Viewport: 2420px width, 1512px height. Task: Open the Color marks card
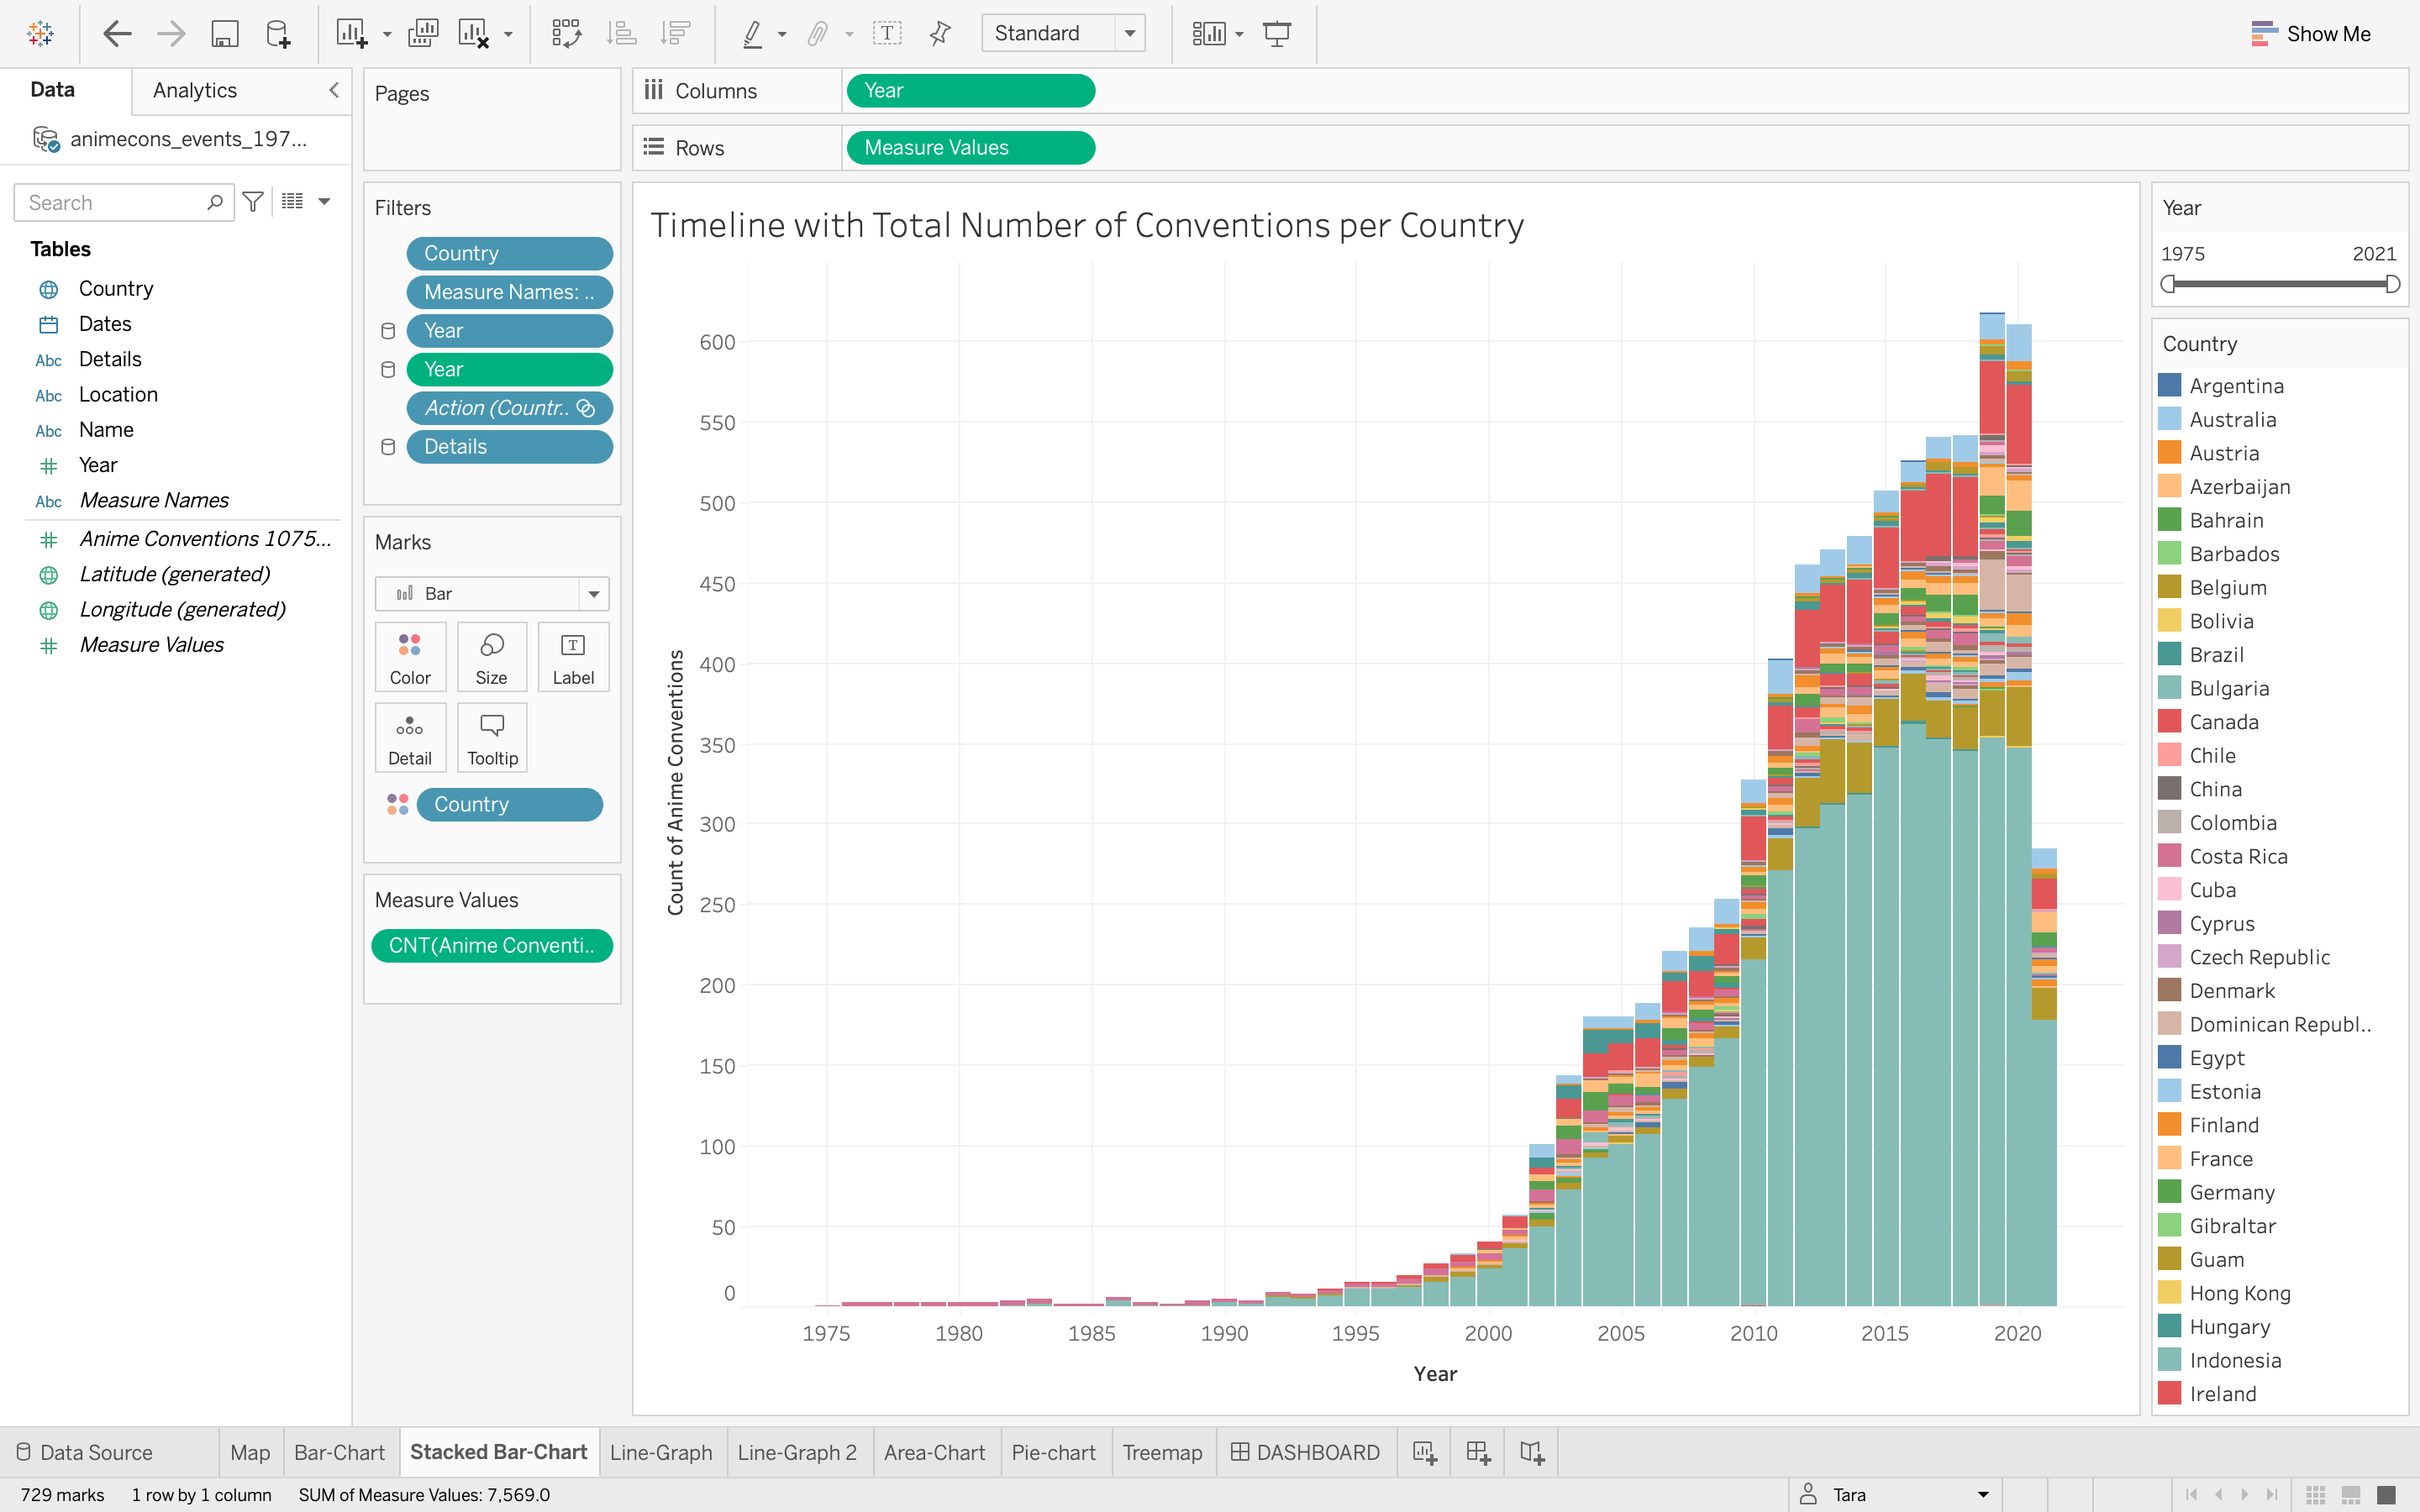tap(410, 656)
